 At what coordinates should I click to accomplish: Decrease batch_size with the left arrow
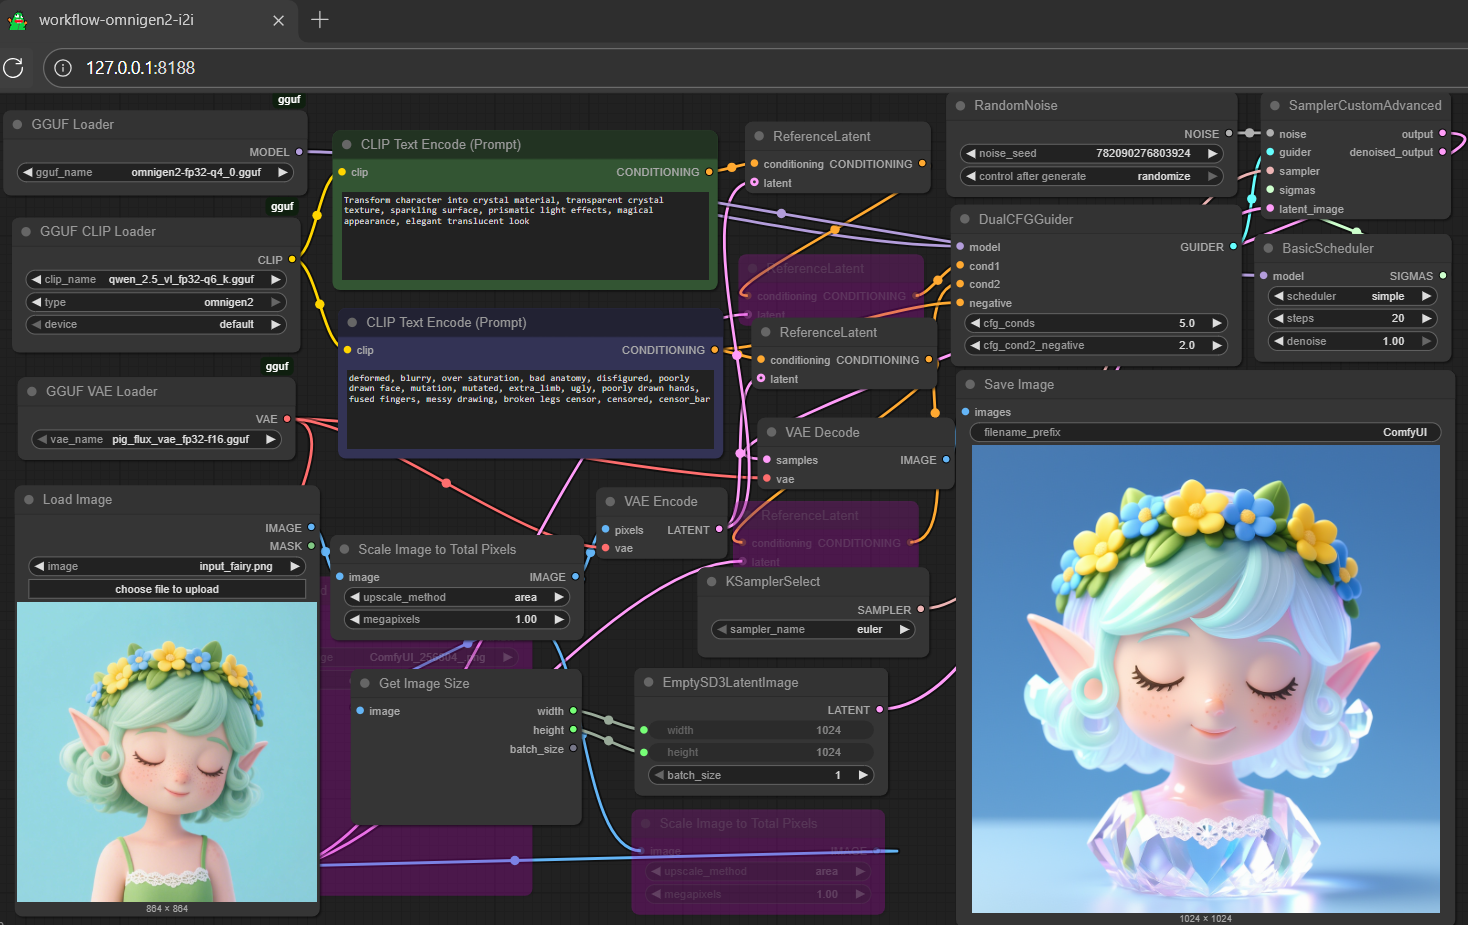click(659, 775)
